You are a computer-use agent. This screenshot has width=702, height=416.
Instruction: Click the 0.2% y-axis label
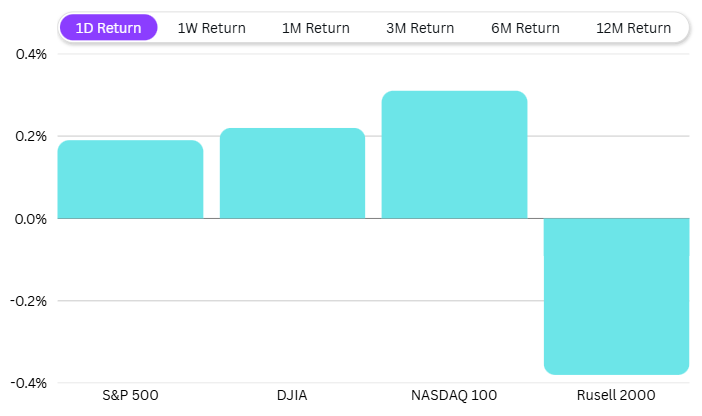click(31, 136)
